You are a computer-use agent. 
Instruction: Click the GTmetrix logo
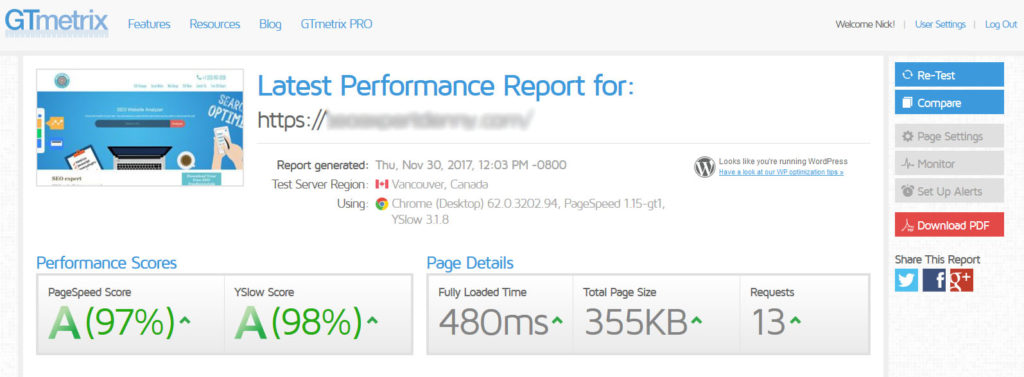coord(56,22)
